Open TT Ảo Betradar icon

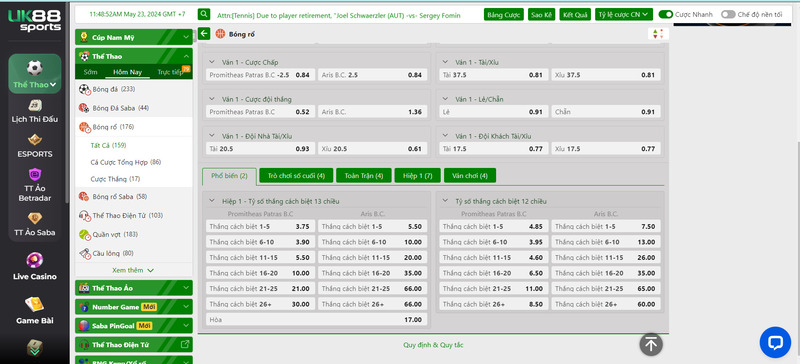click(x=35, y=174)
